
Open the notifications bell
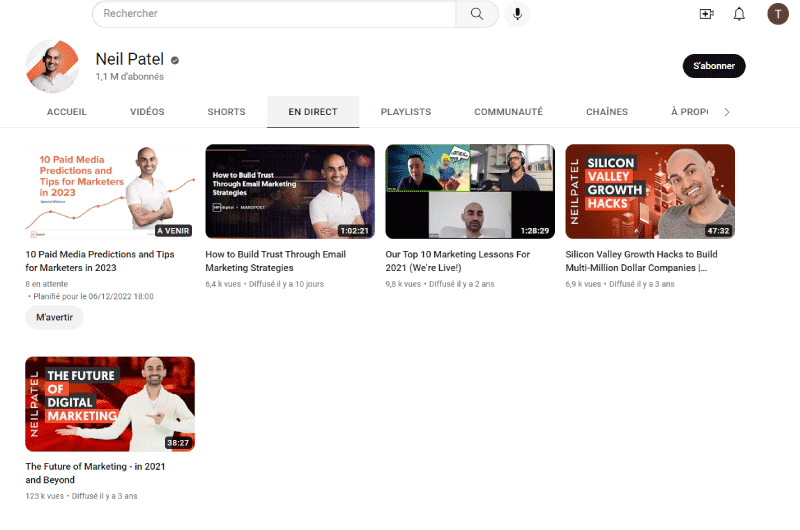739,14
